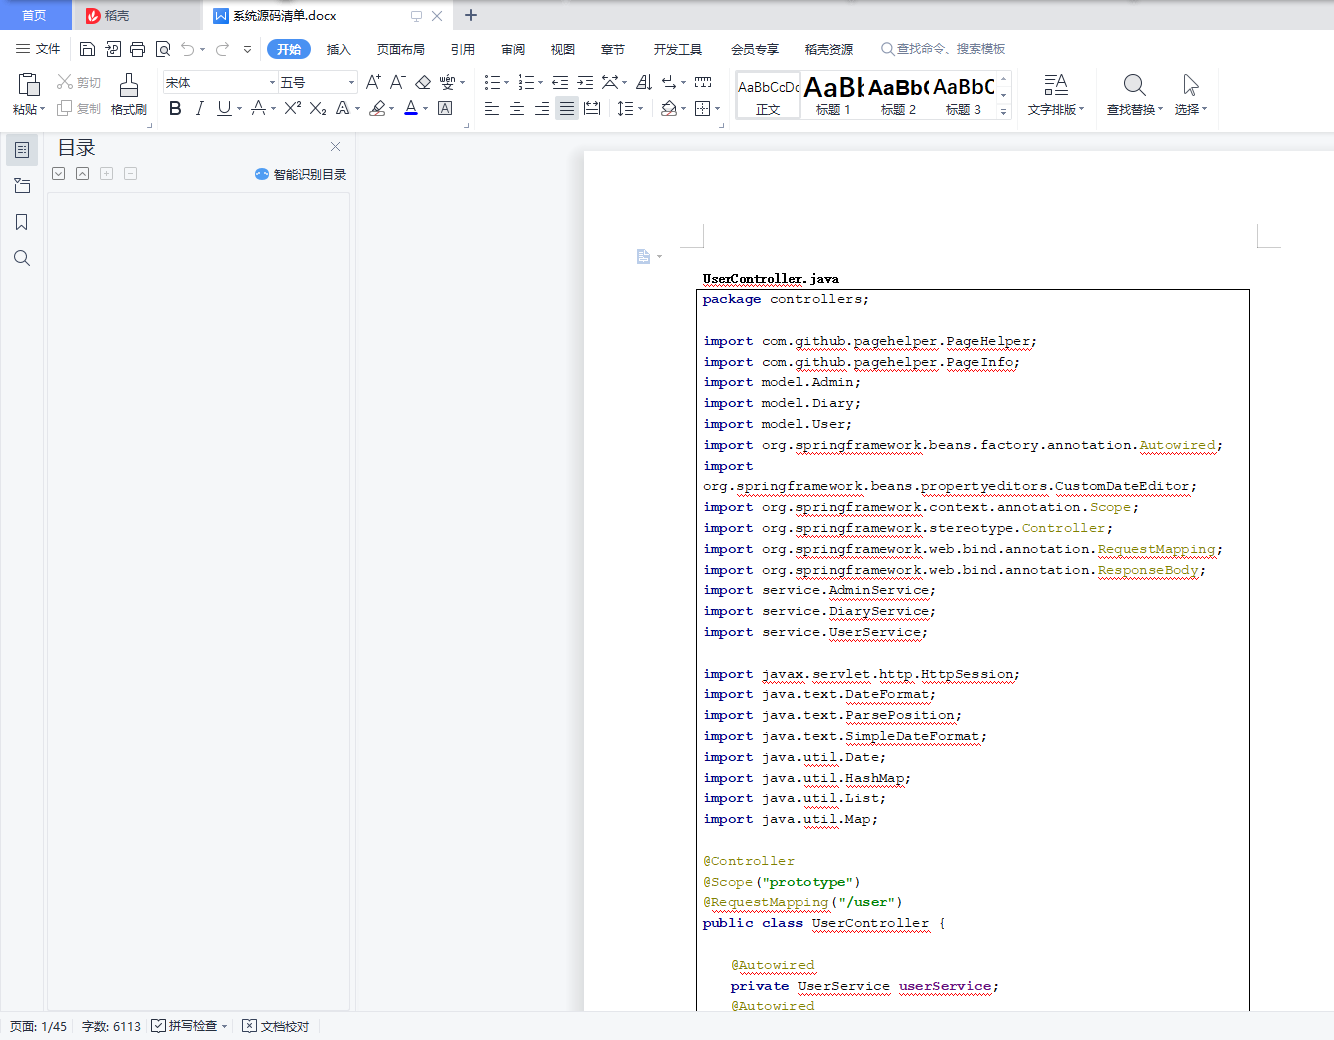This screenshot has width=1334, height=1040.
Task: Open the bookmark panel in sidebar
Action: click(21, 222)
